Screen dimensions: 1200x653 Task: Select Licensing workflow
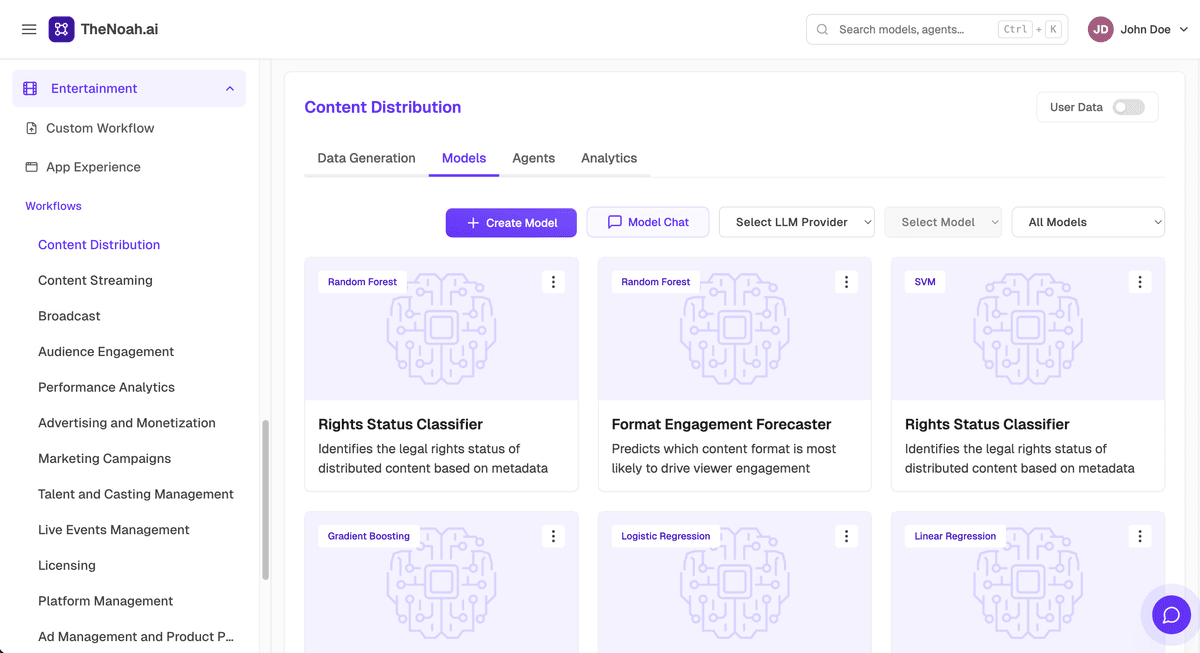(67, 565)
